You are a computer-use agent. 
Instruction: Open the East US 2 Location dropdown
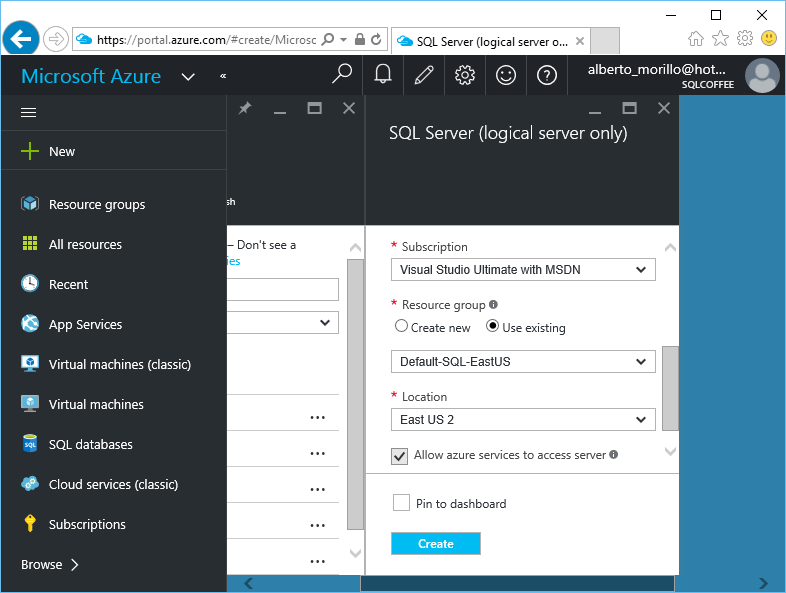(523, 420)
